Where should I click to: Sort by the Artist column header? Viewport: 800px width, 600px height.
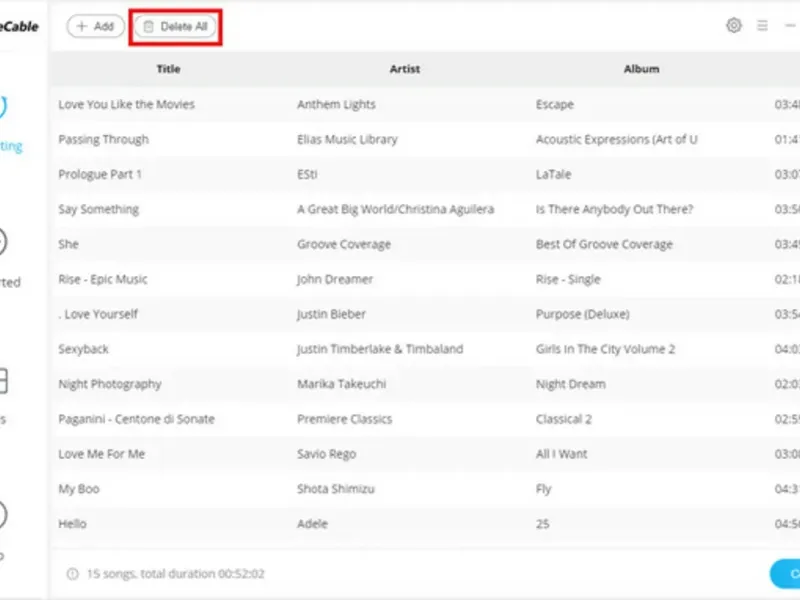tap(405, 69)
